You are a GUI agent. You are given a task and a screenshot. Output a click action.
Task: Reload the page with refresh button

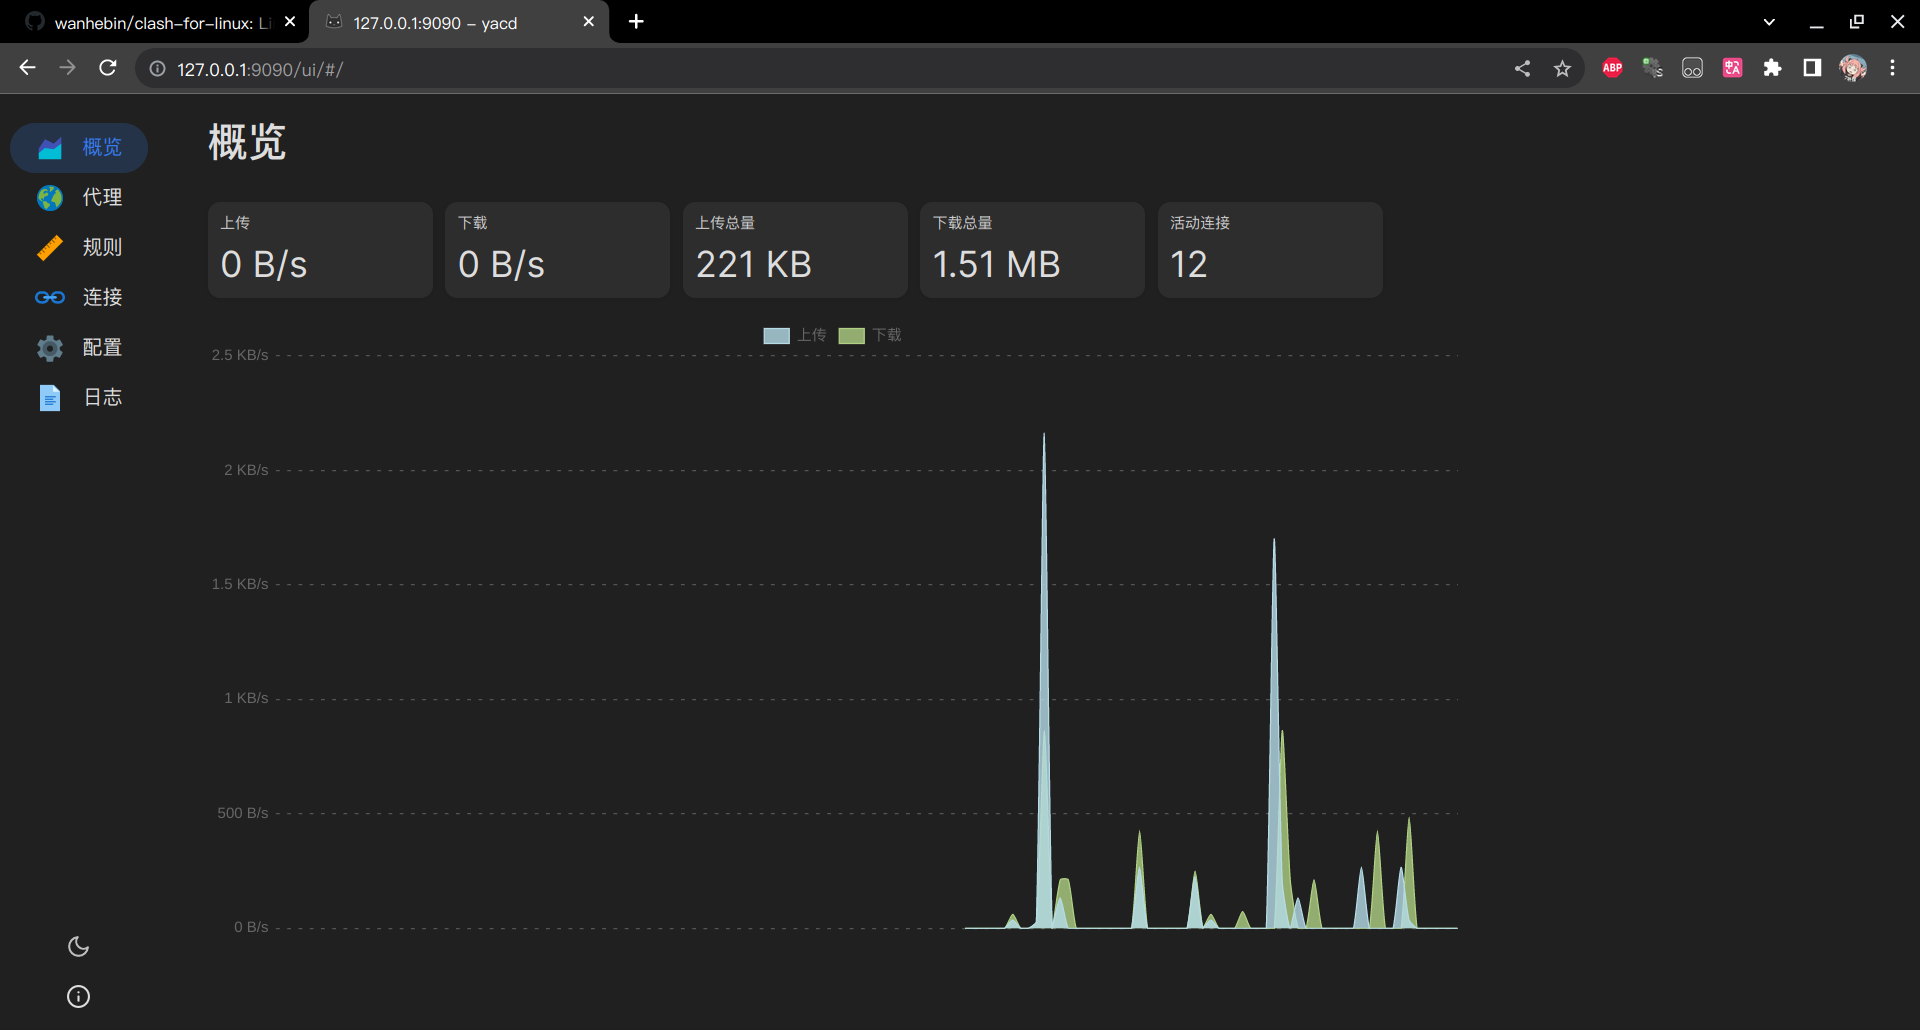[108, 68]
